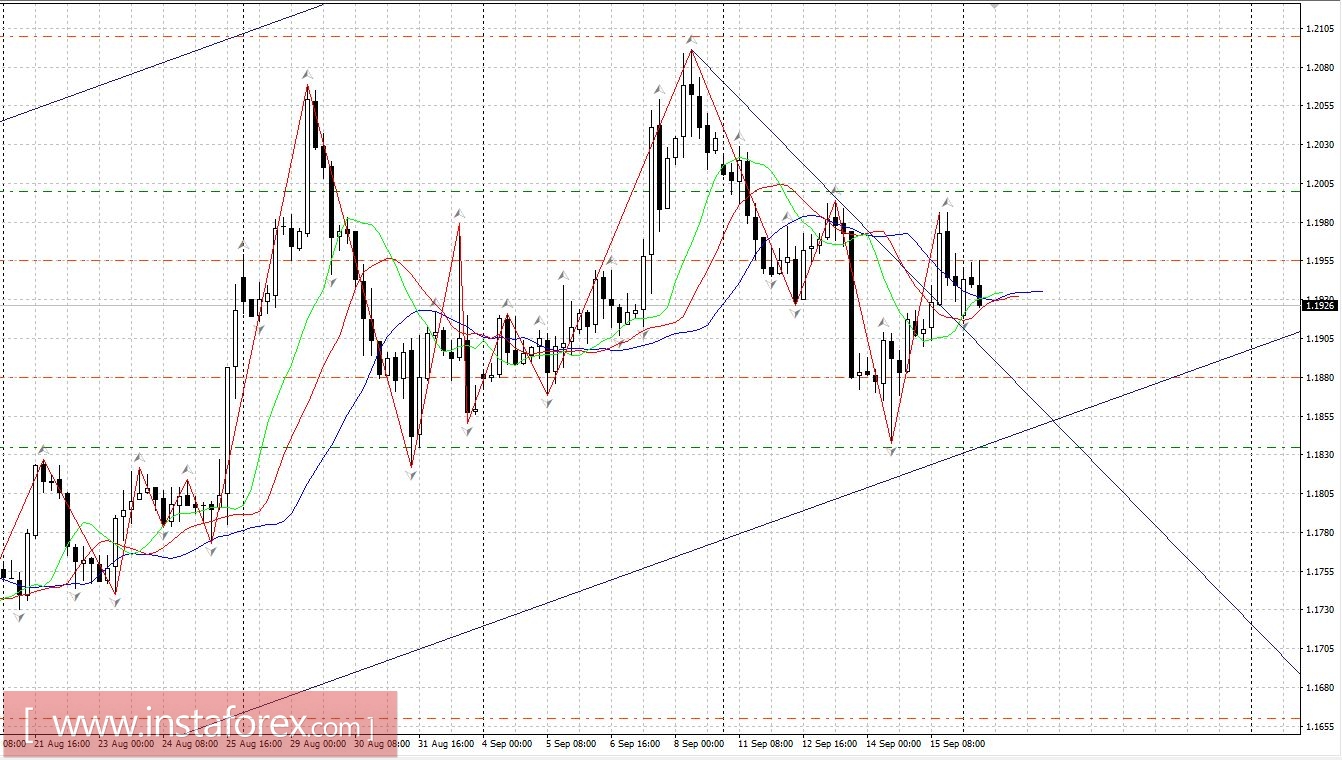Click the 1.1805 price axis label
This screenshot has height=760, width=1342.
pyautogui.click(x=1321, y=494)
